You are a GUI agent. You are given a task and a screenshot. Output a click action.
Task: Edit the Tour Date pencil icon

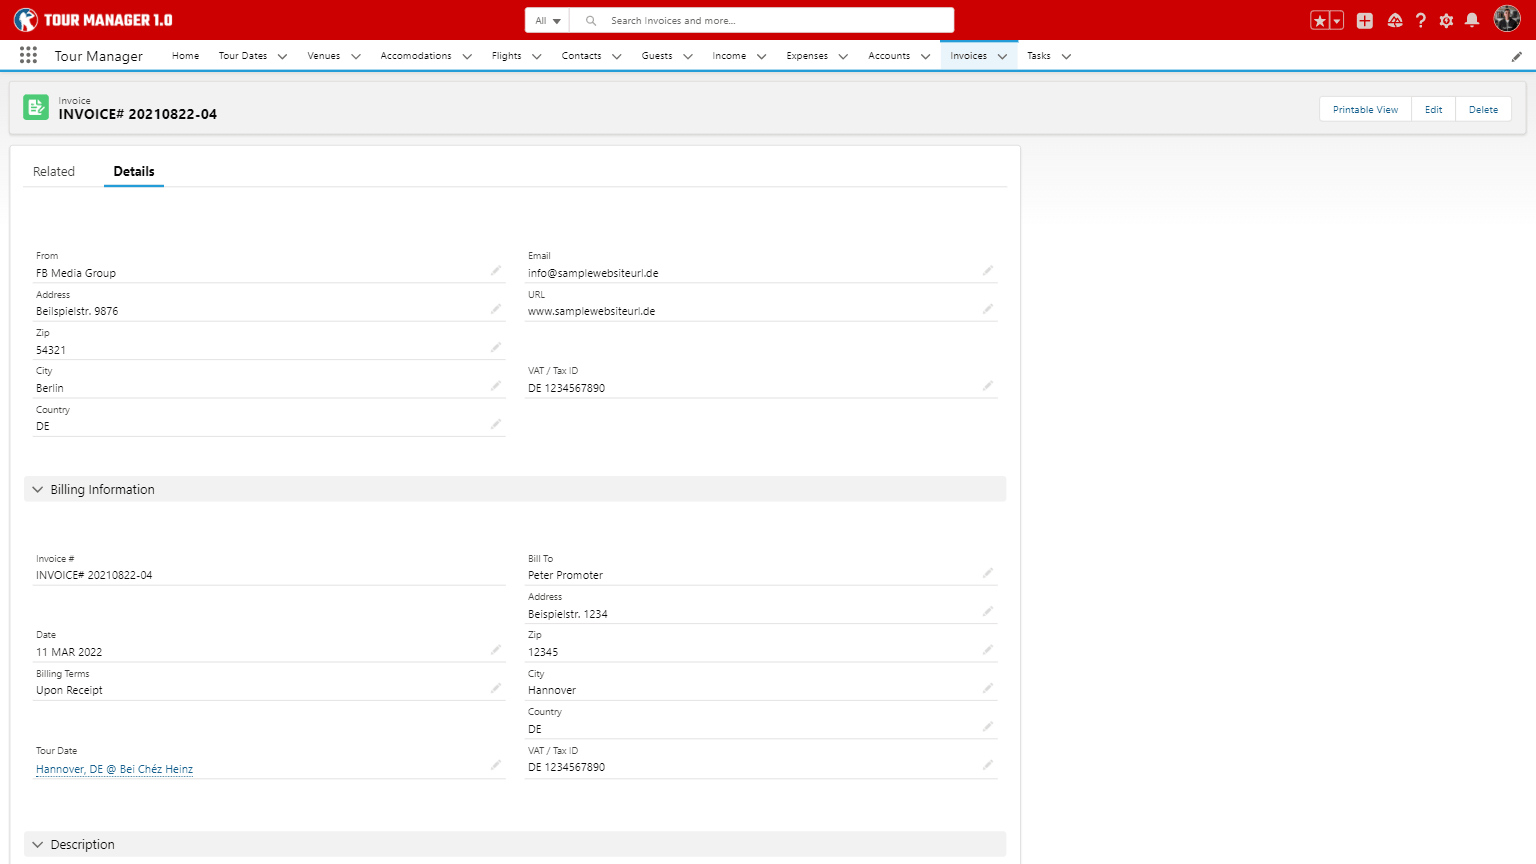pyautogui.click(x=495, y=765)
